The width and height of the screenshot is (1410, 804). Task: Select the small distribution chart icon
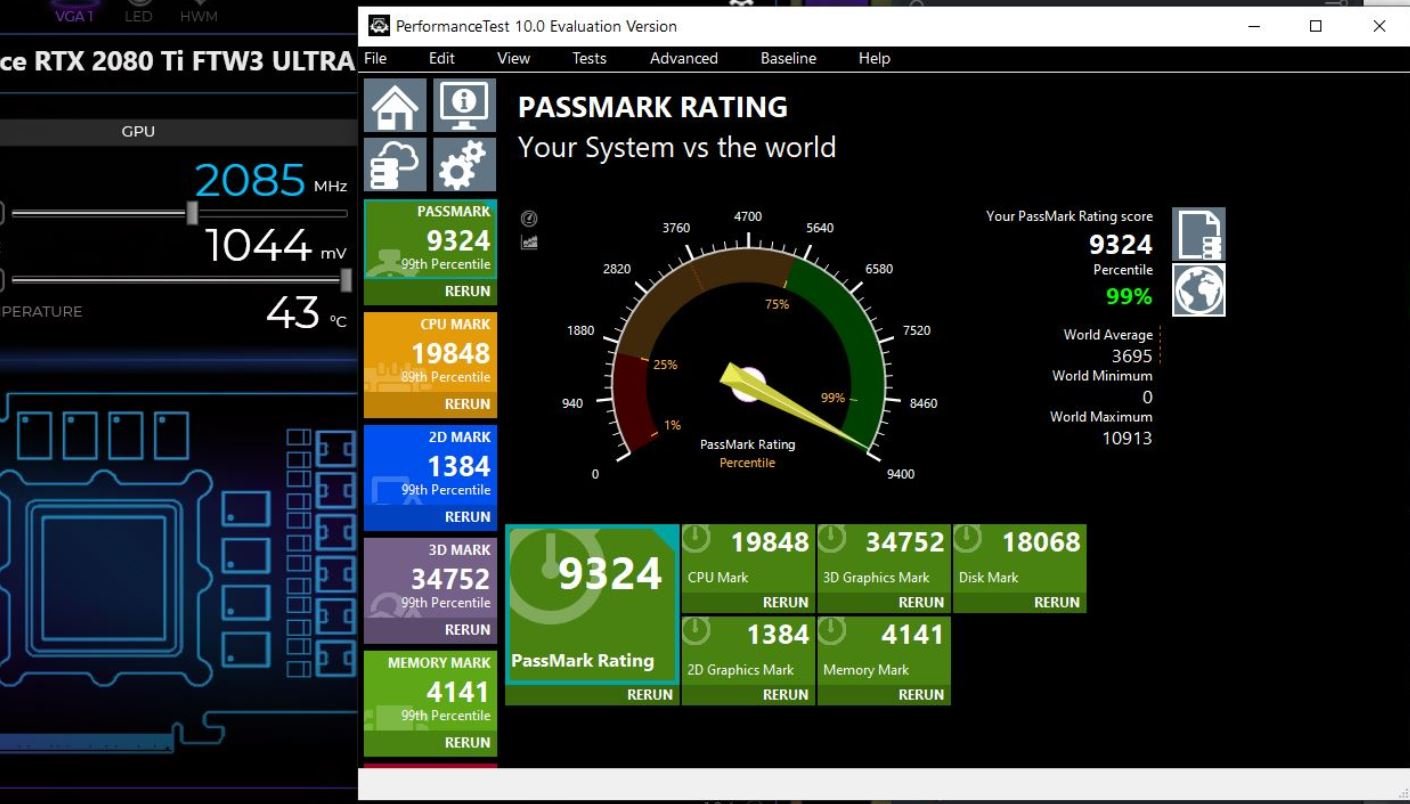[x=530, y=242]
